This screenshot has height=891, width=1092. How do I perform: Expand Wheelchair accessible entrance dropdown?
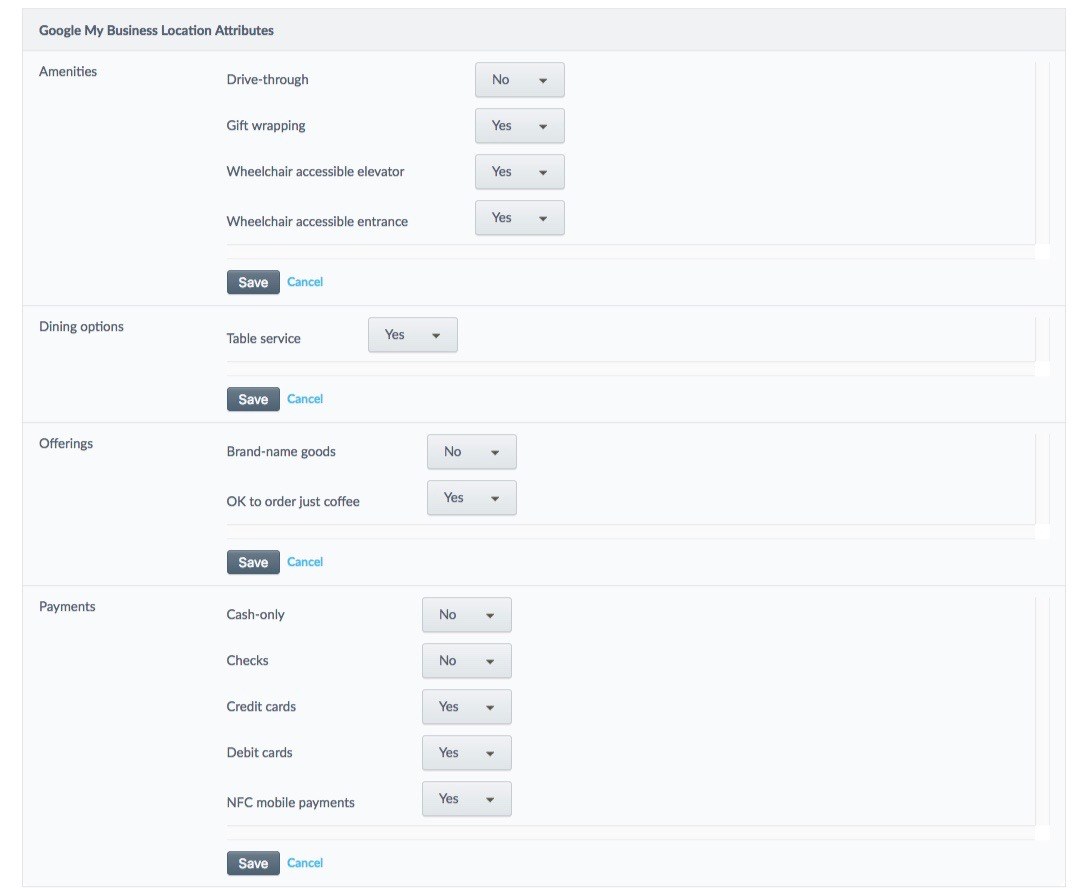point(519,218)
